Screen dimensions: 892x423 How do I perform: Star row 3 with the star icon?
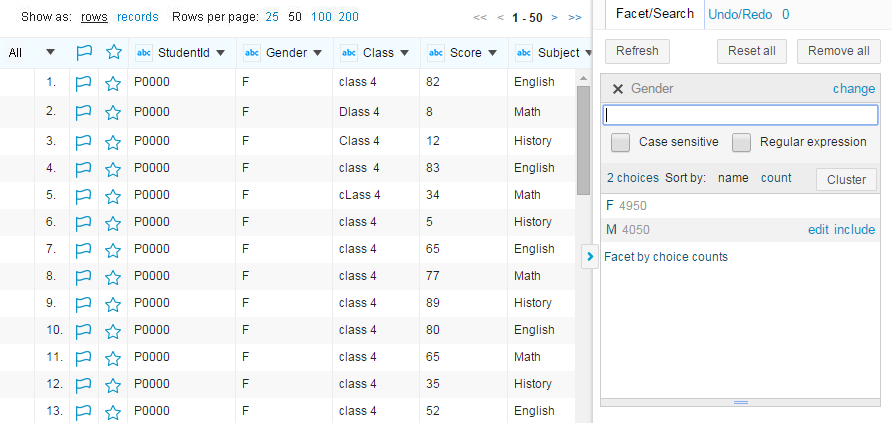click(113, 142)
